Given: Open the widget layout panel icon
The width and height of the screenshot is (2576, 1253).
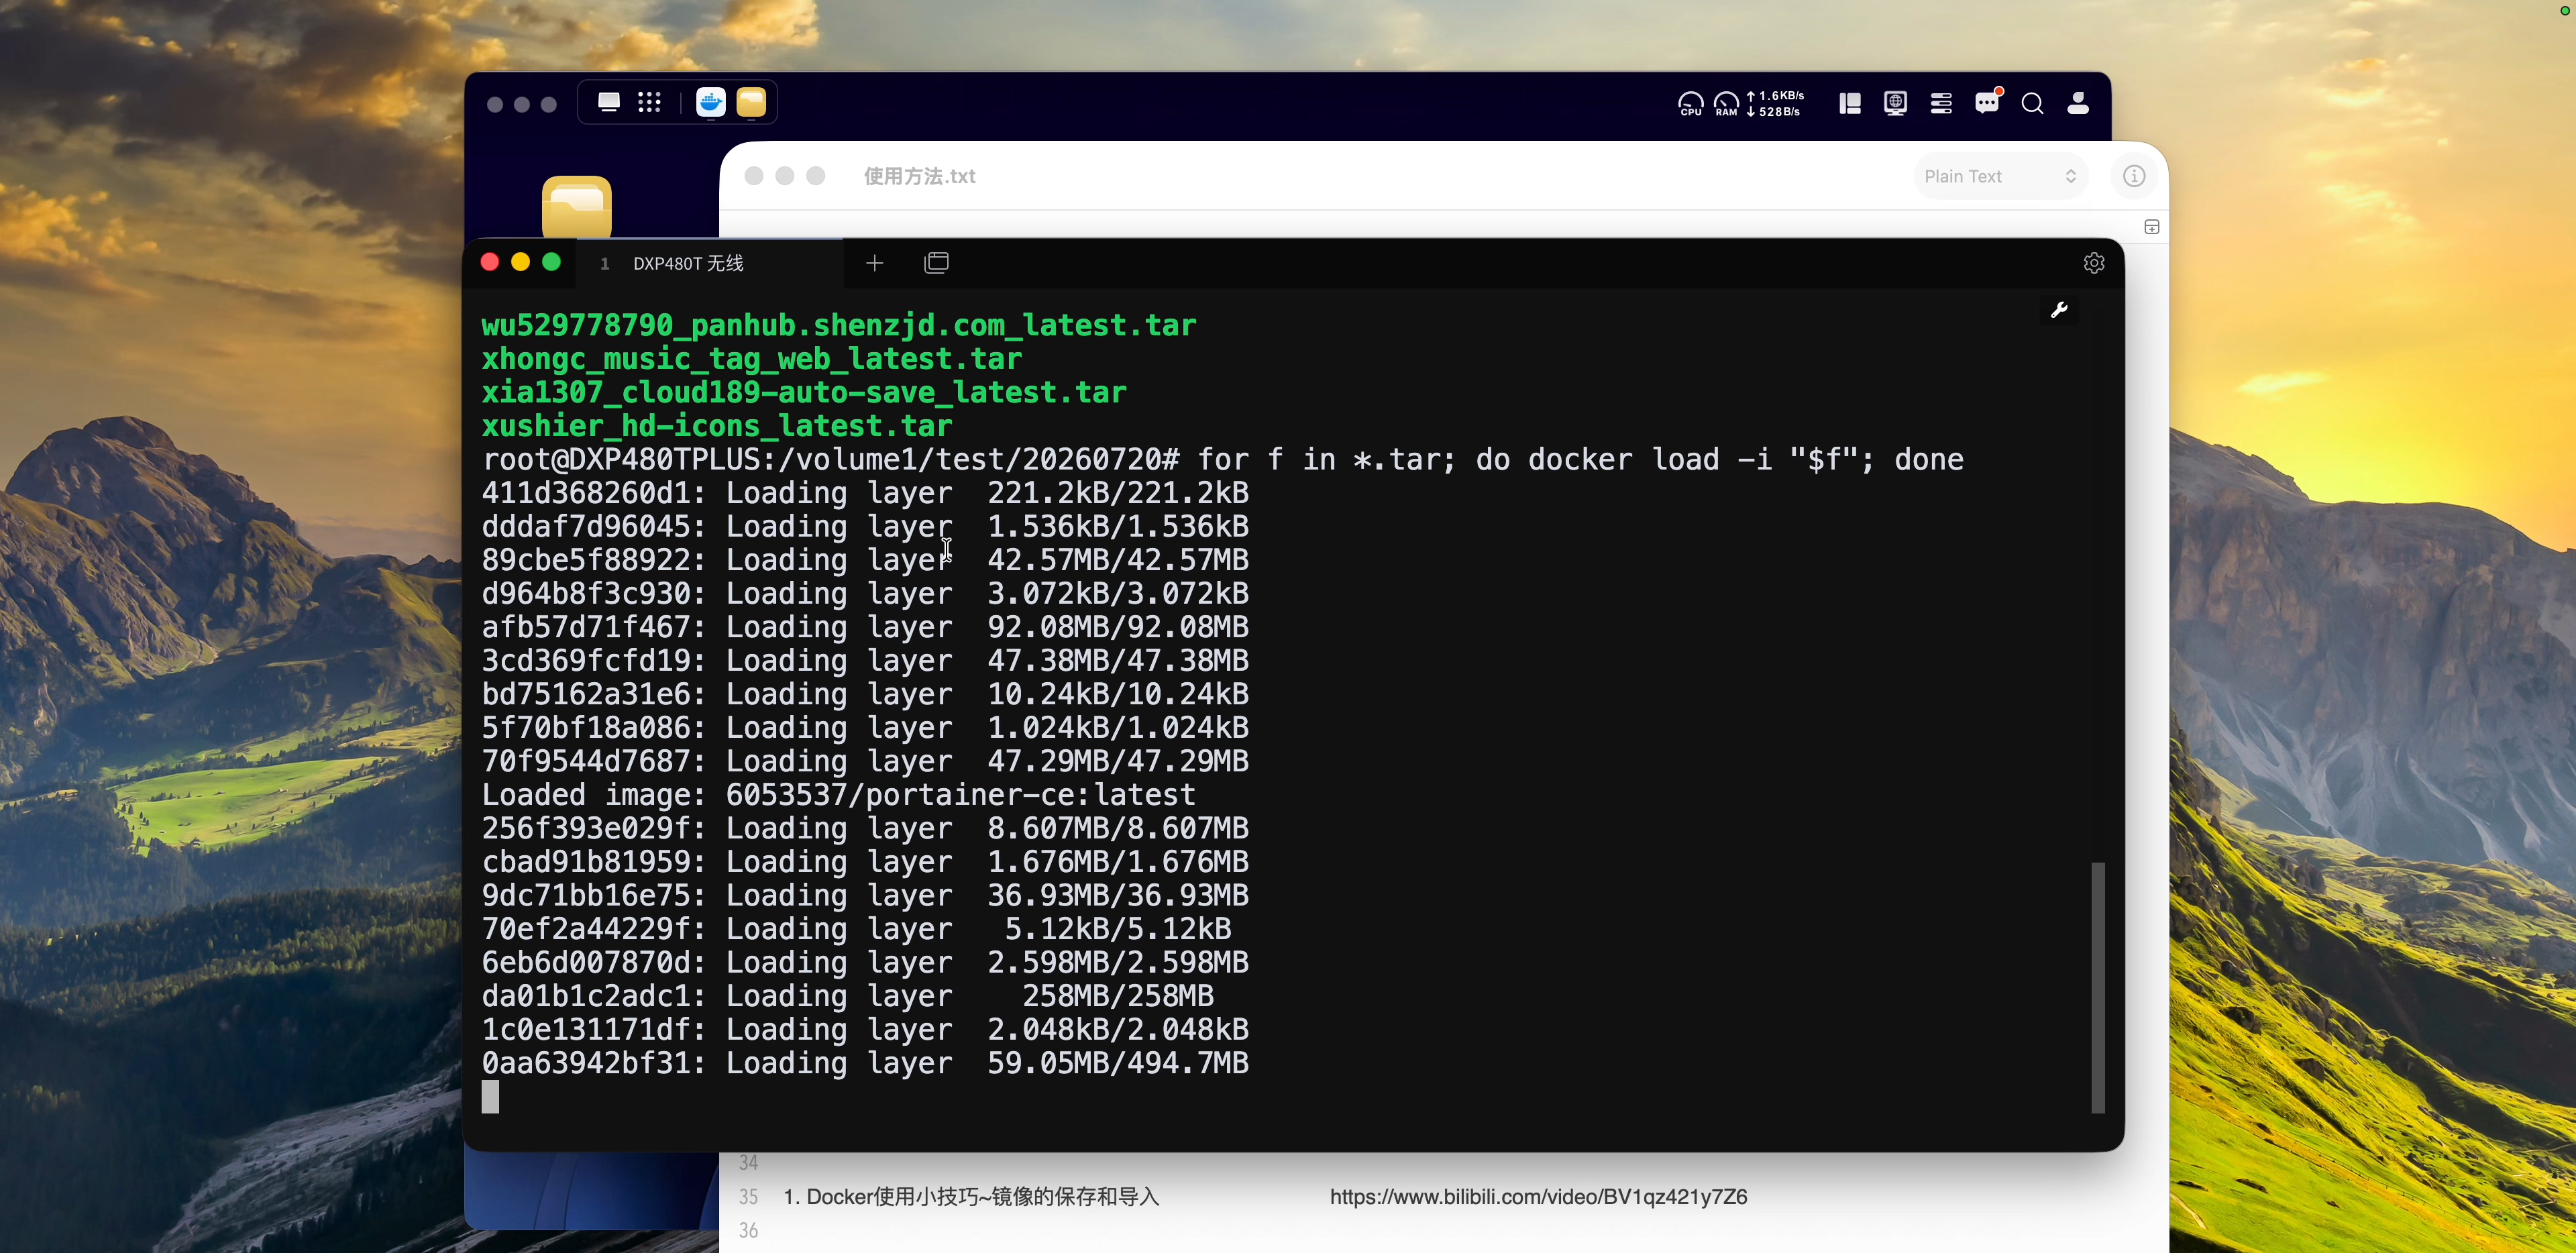Looking at the screenshot, I should pyautogui.click(x=1849, y=104).
